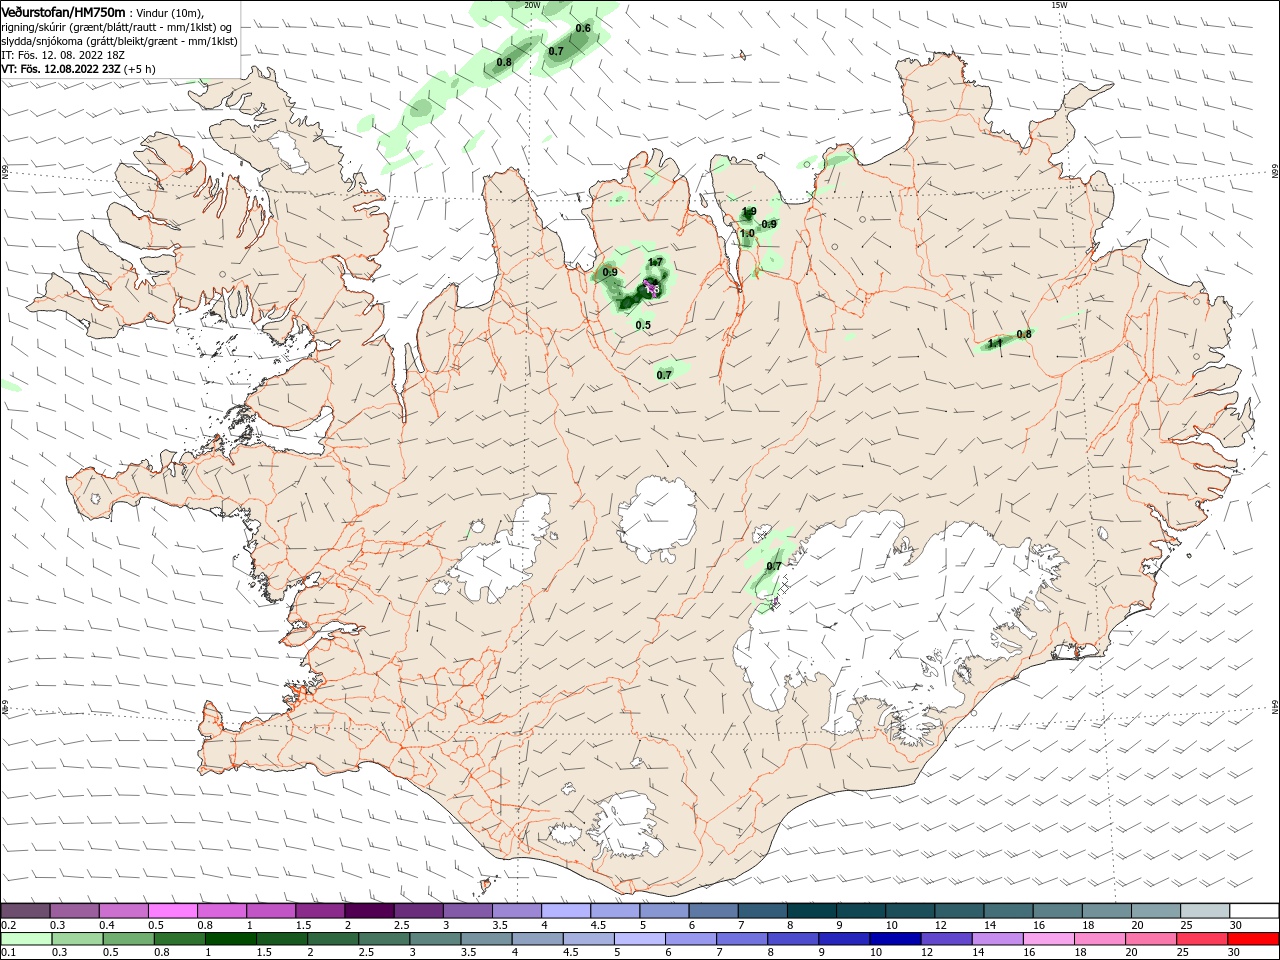Screen dimensions: 1280x960
Task: Pick the bright red lower swatch labeled 30
Action: pyautogui.click(x=1254, y=939)
